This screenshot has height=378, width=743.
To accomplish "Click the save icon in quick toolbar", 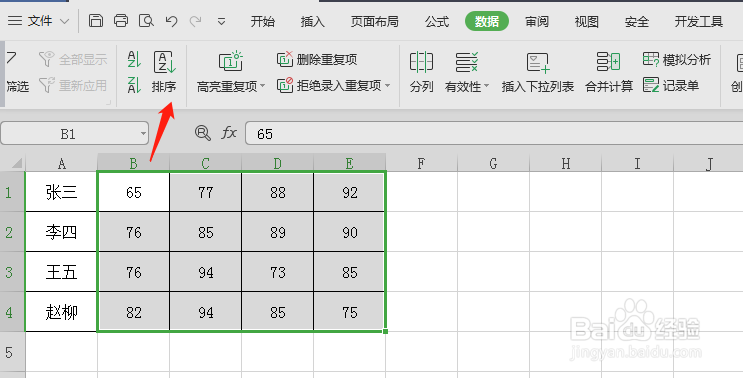I will pyautogui.click(x=96, y=21).
